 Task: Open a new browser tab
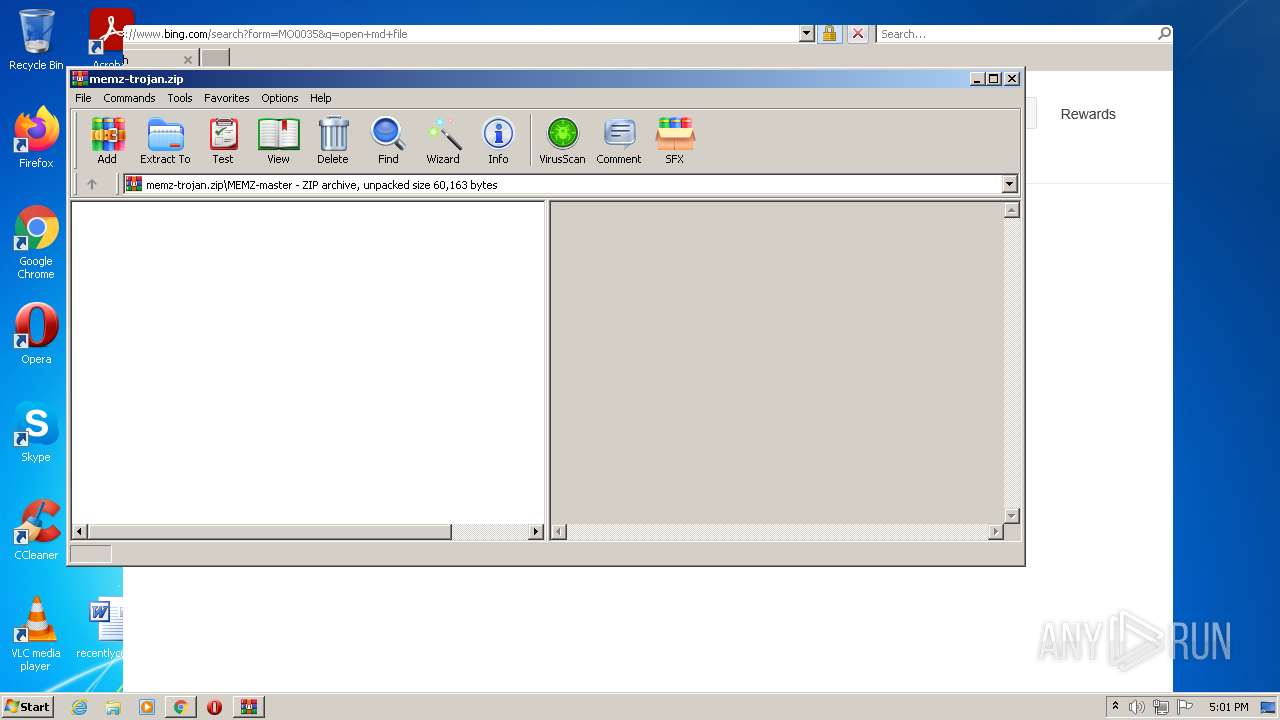pos(215,58)
